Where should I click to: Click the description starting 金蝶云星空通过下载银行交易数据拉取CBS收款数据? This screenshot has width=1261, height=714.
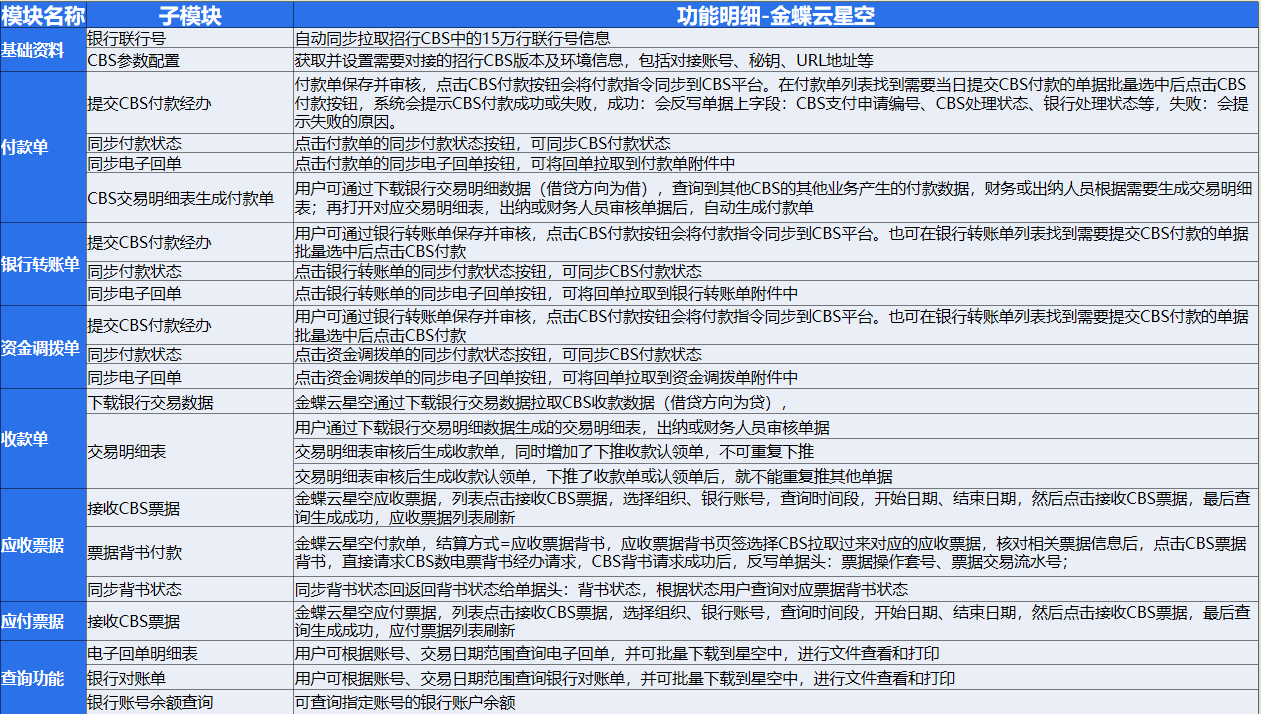point(776,402)
